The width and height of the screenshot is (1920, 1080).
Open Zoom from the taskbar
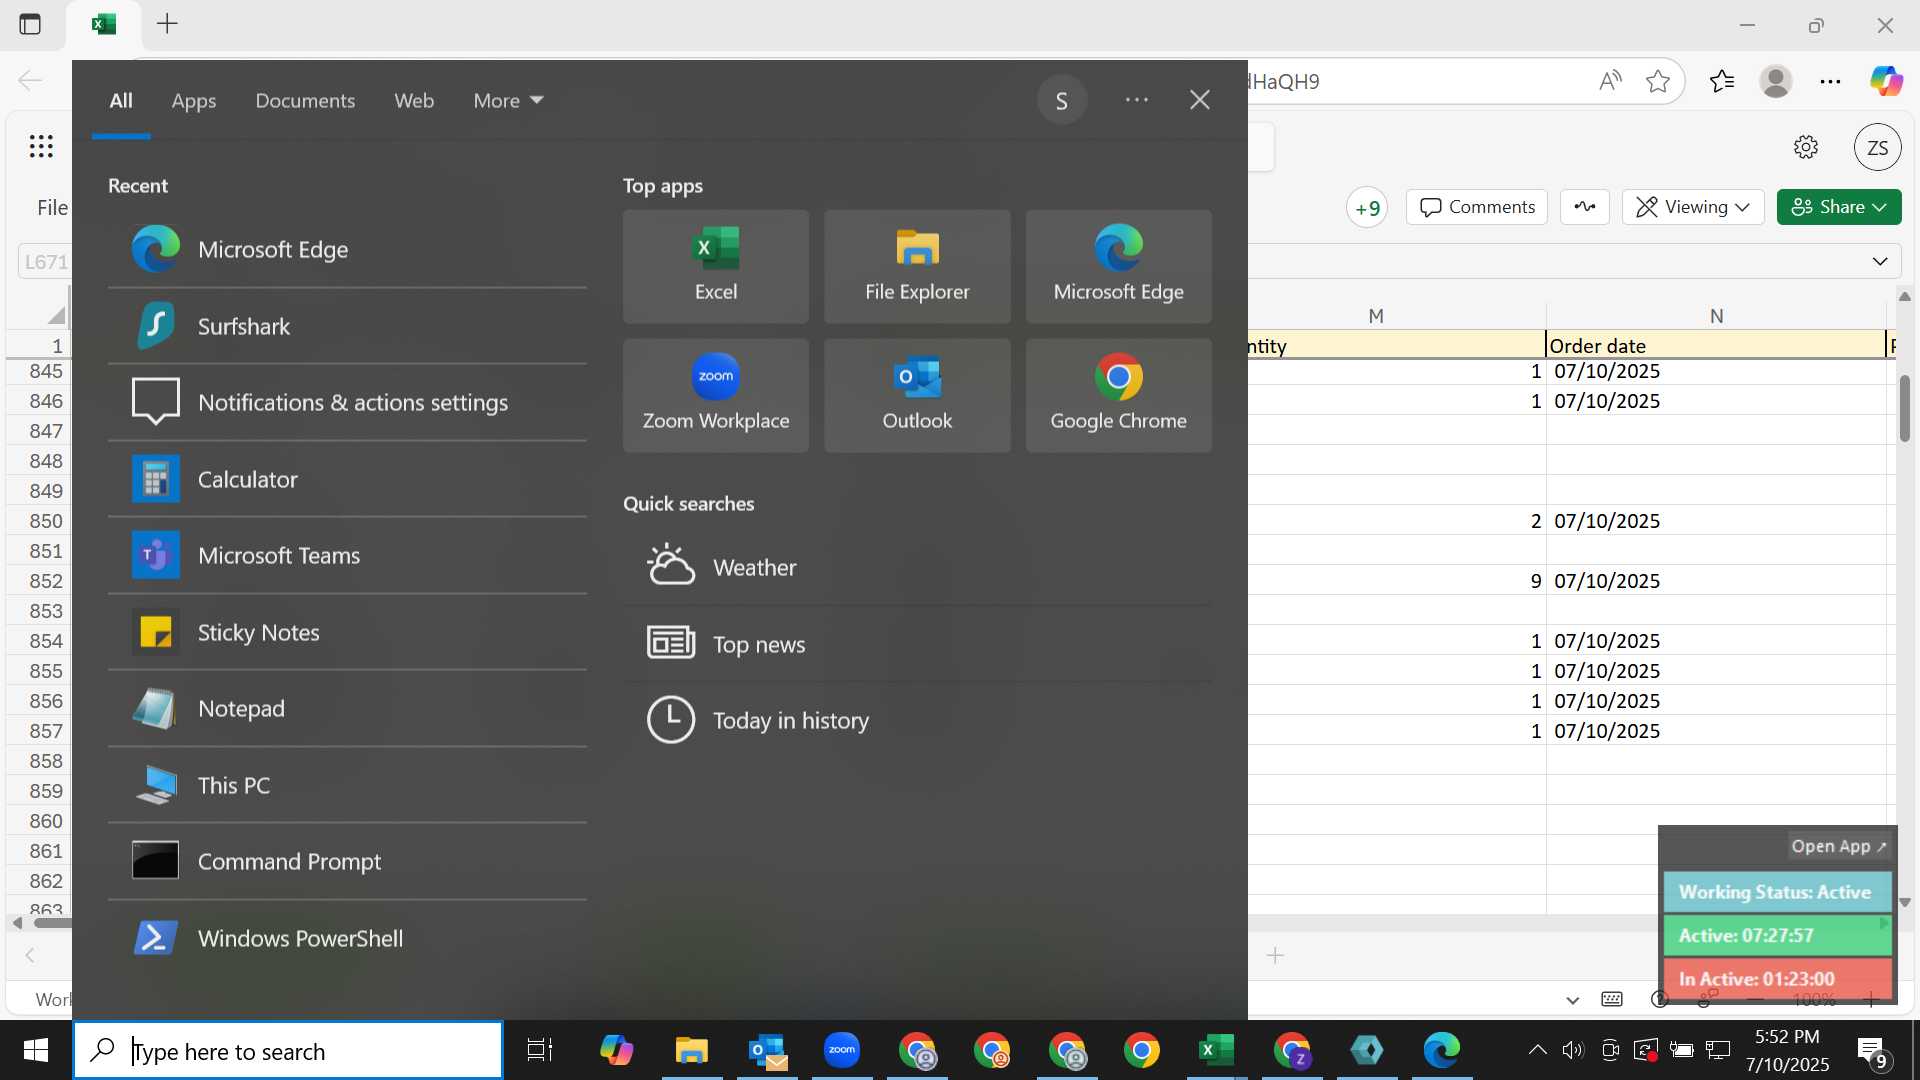coord(842,1050)
